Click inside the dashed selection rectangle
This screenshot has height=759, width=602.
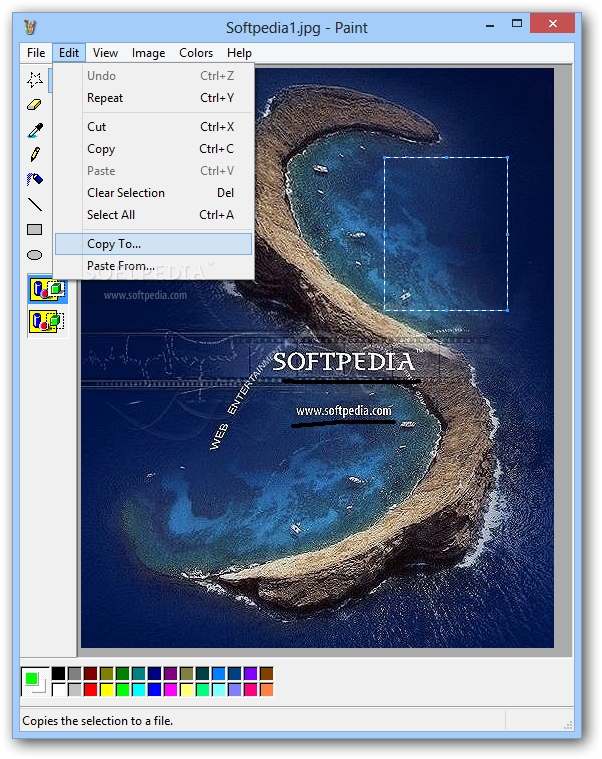click(x=446, y=234)
